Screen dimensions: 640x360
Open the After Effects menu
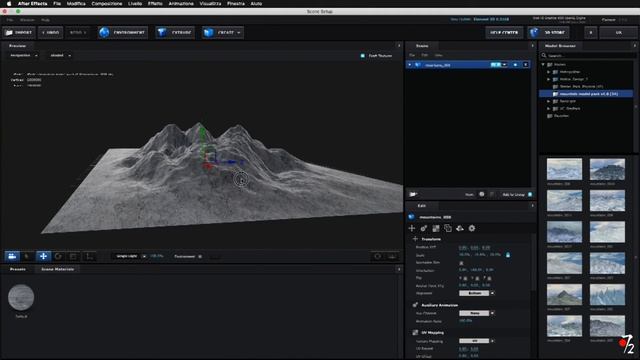(32, 3)
